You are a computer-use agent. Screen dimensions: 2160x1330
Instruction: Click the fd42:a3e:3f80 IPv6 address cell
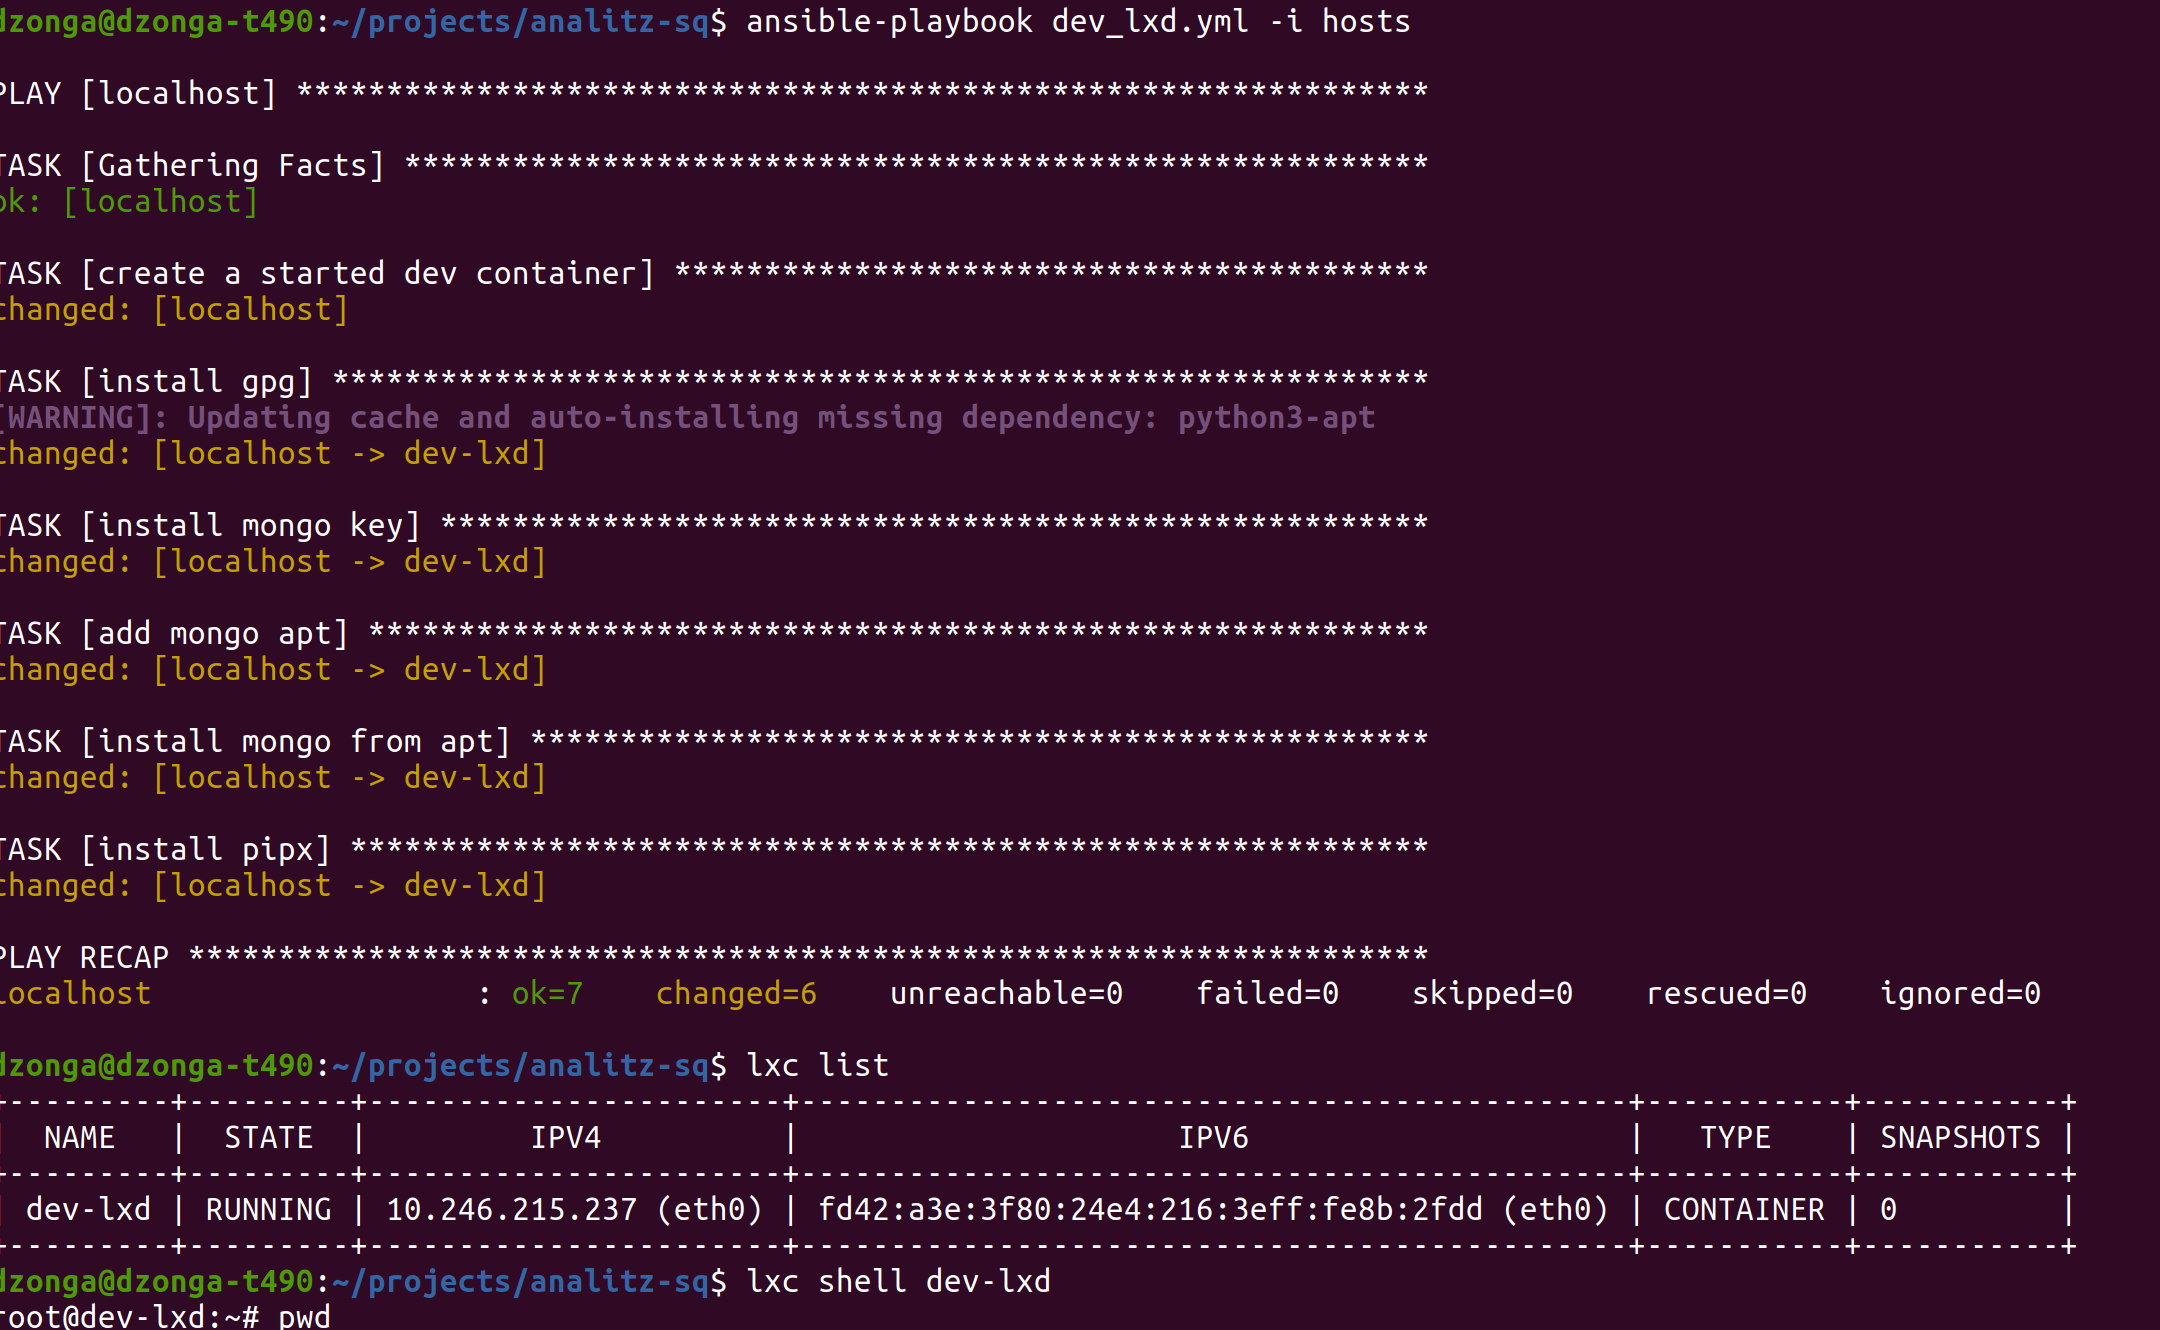click(x=1213, y=1209)
